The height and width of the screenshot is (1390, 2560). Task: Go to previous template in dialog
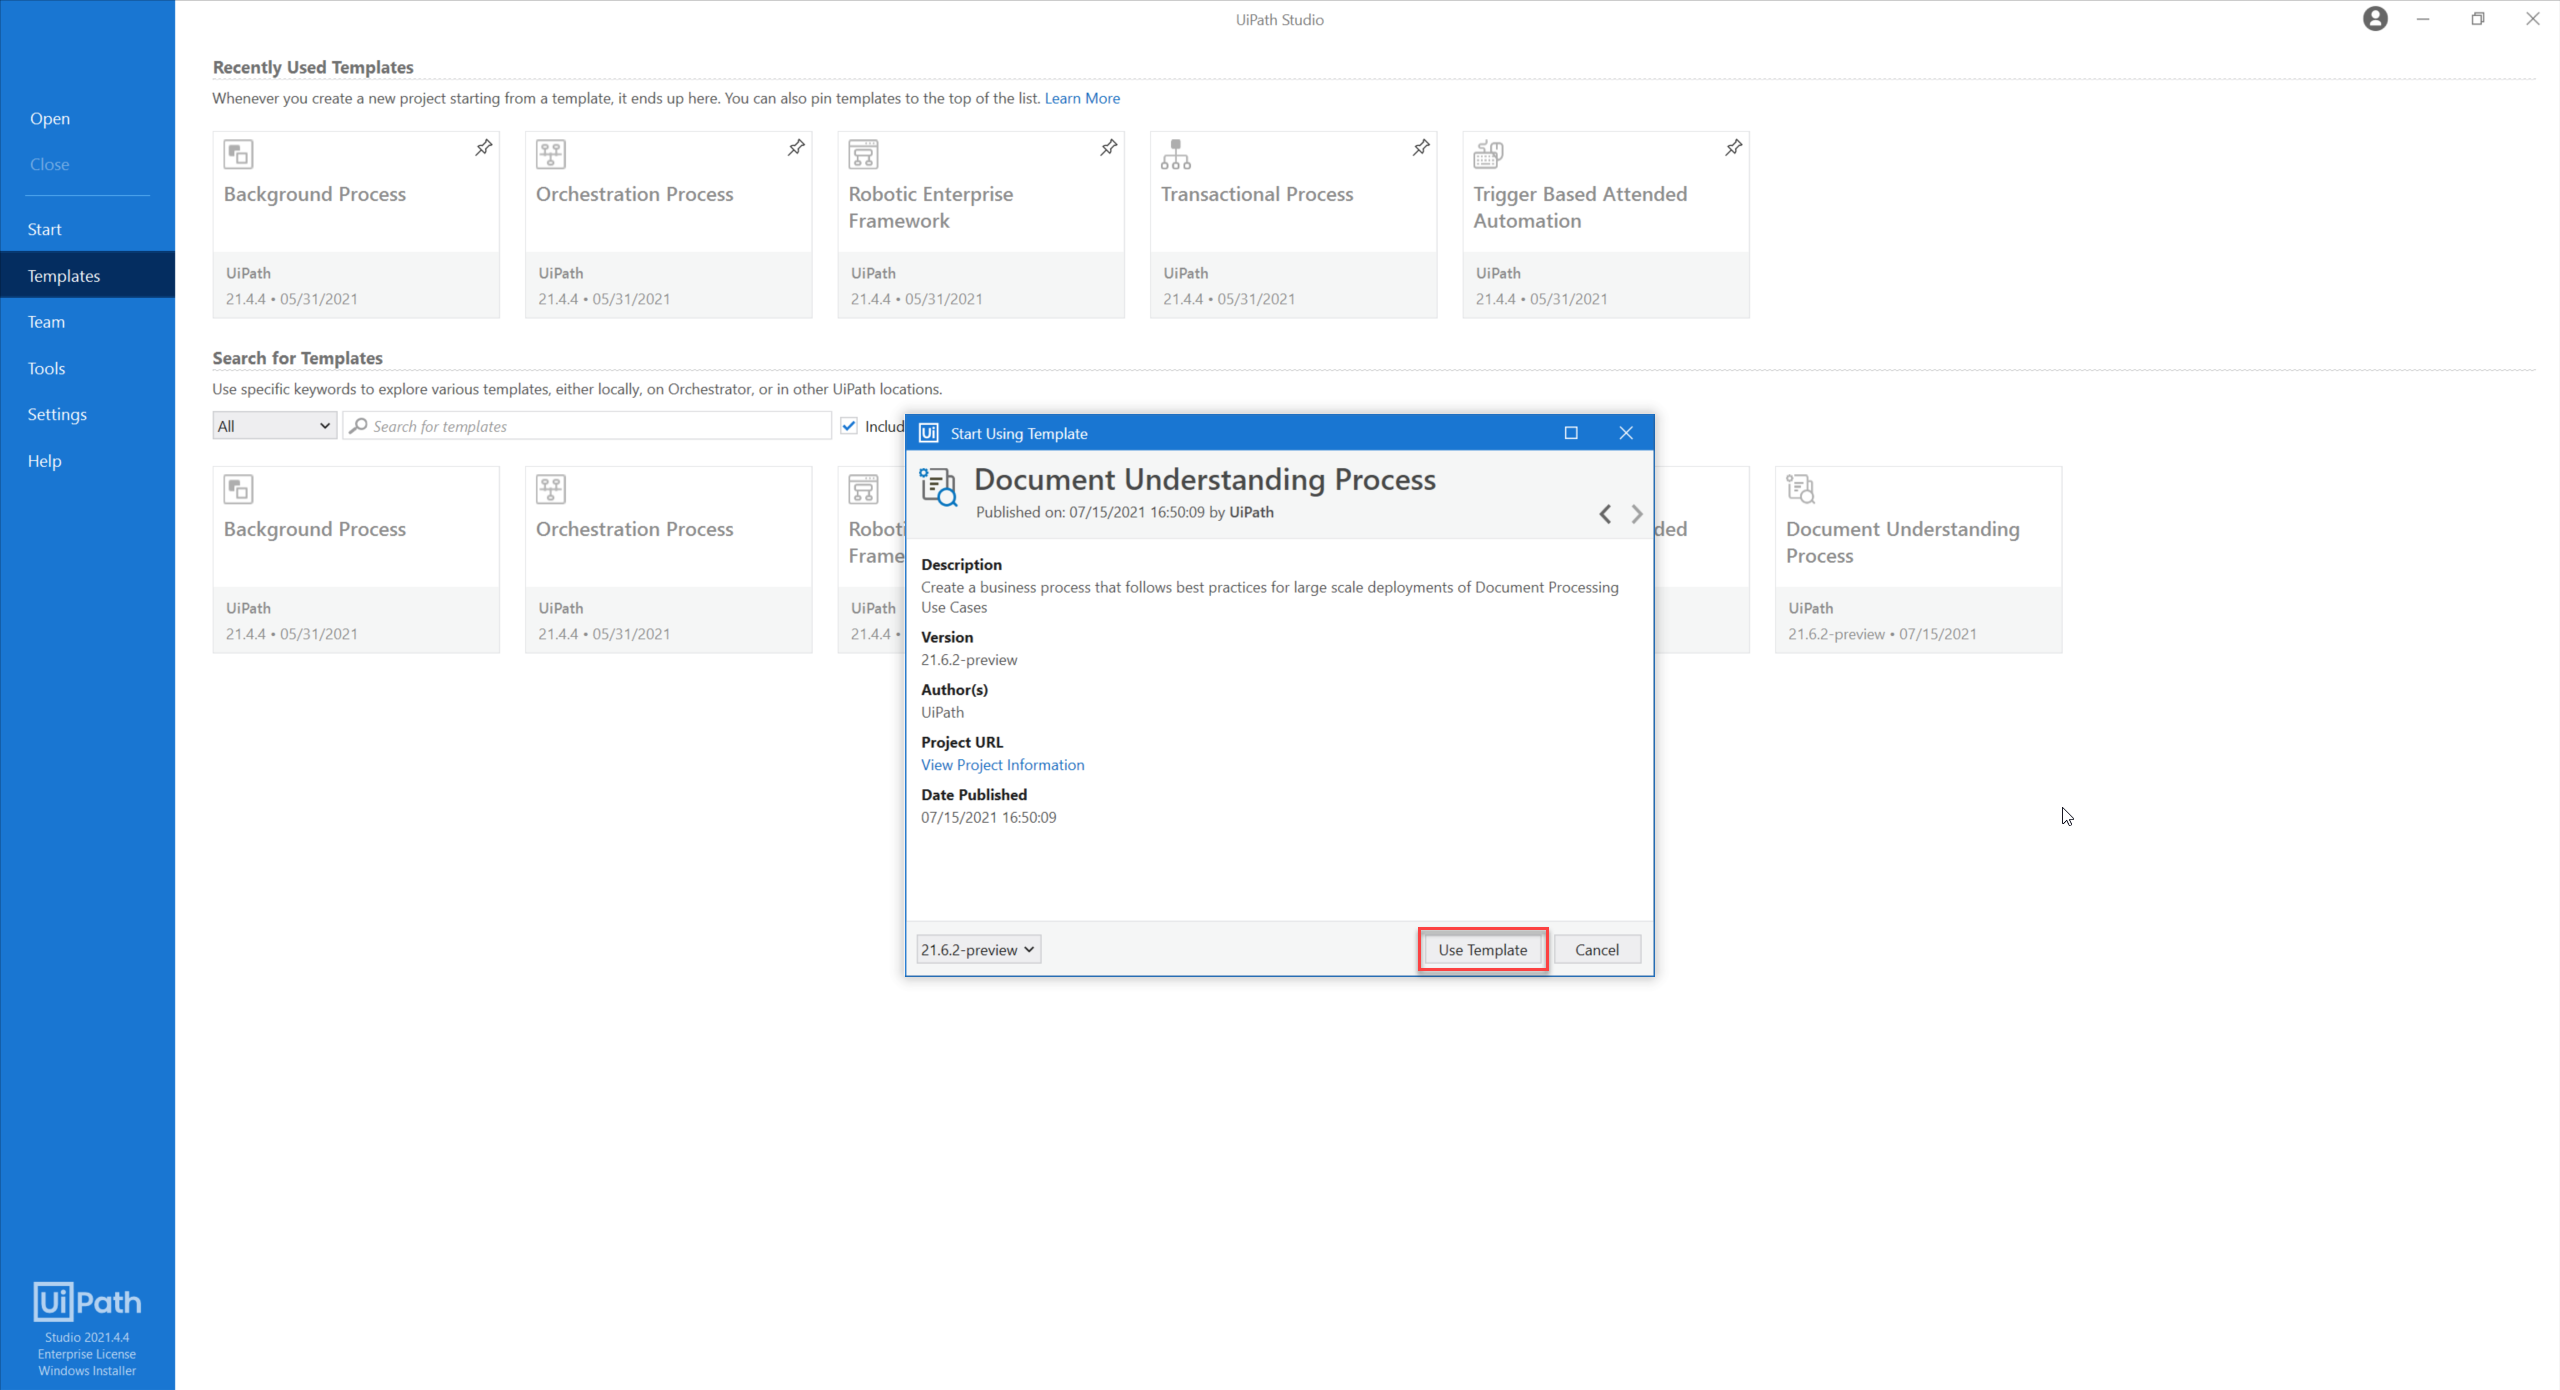click(x=1604, y=514)
